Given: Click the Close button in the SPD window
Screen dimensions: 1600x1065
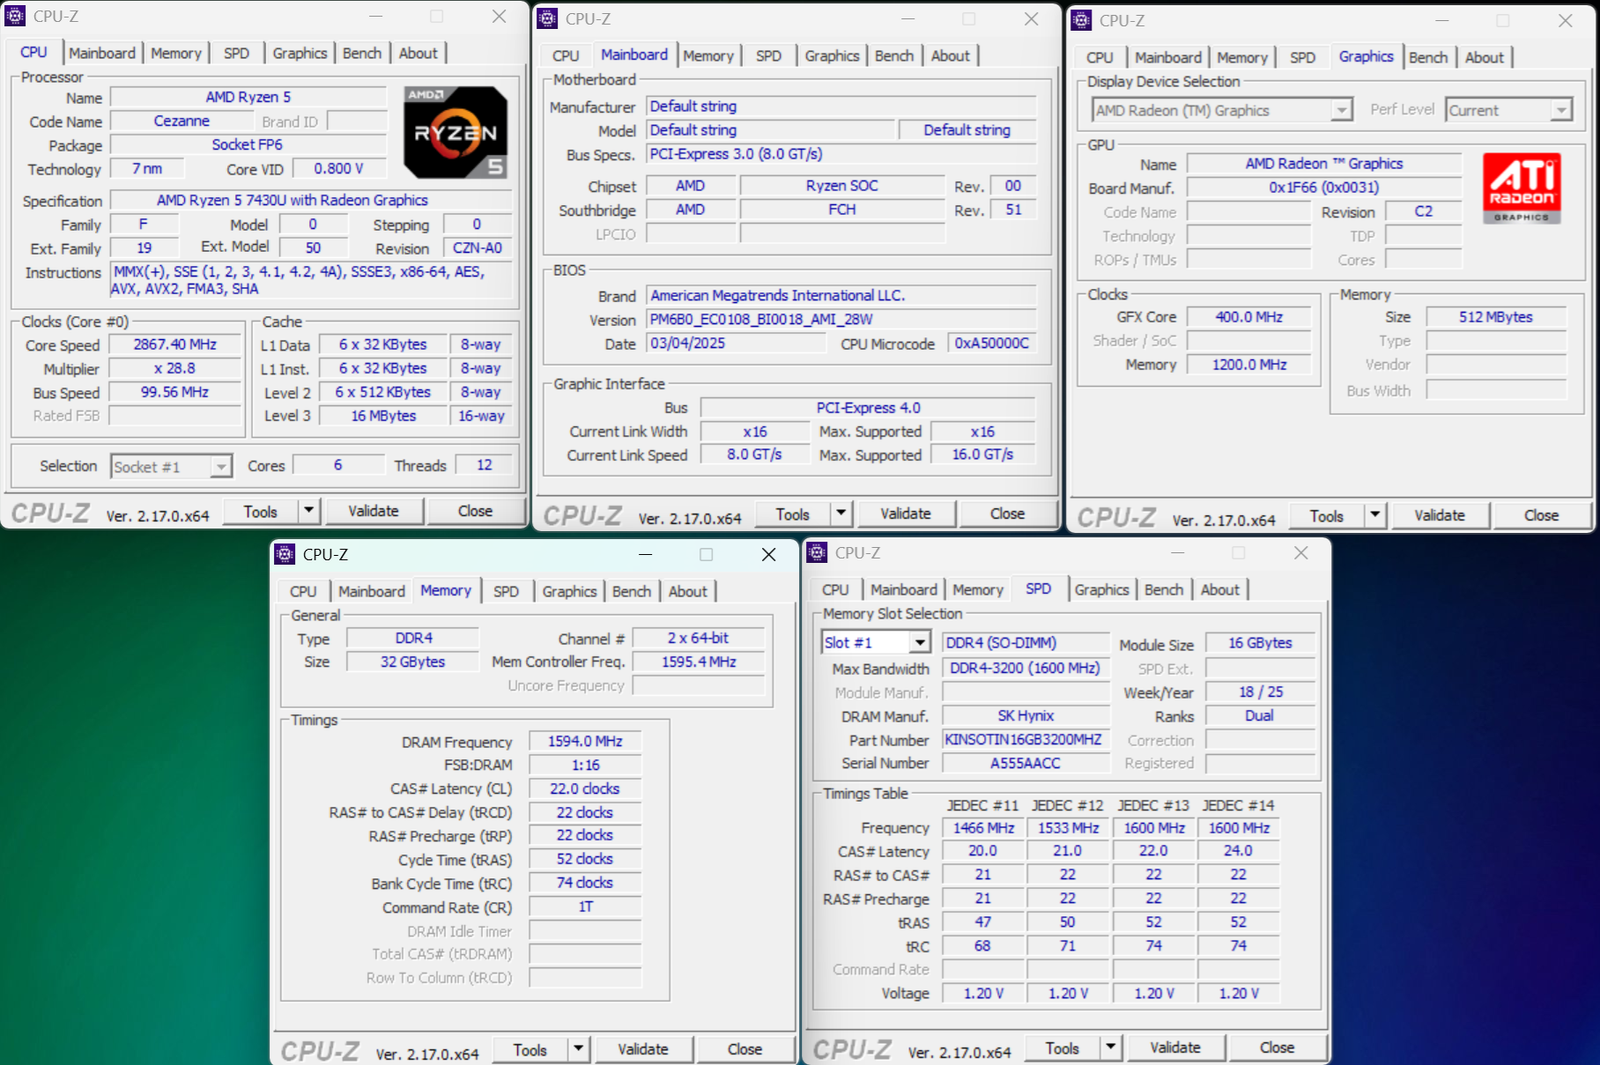Looking at the screenshot, I should (1276, 1047).
